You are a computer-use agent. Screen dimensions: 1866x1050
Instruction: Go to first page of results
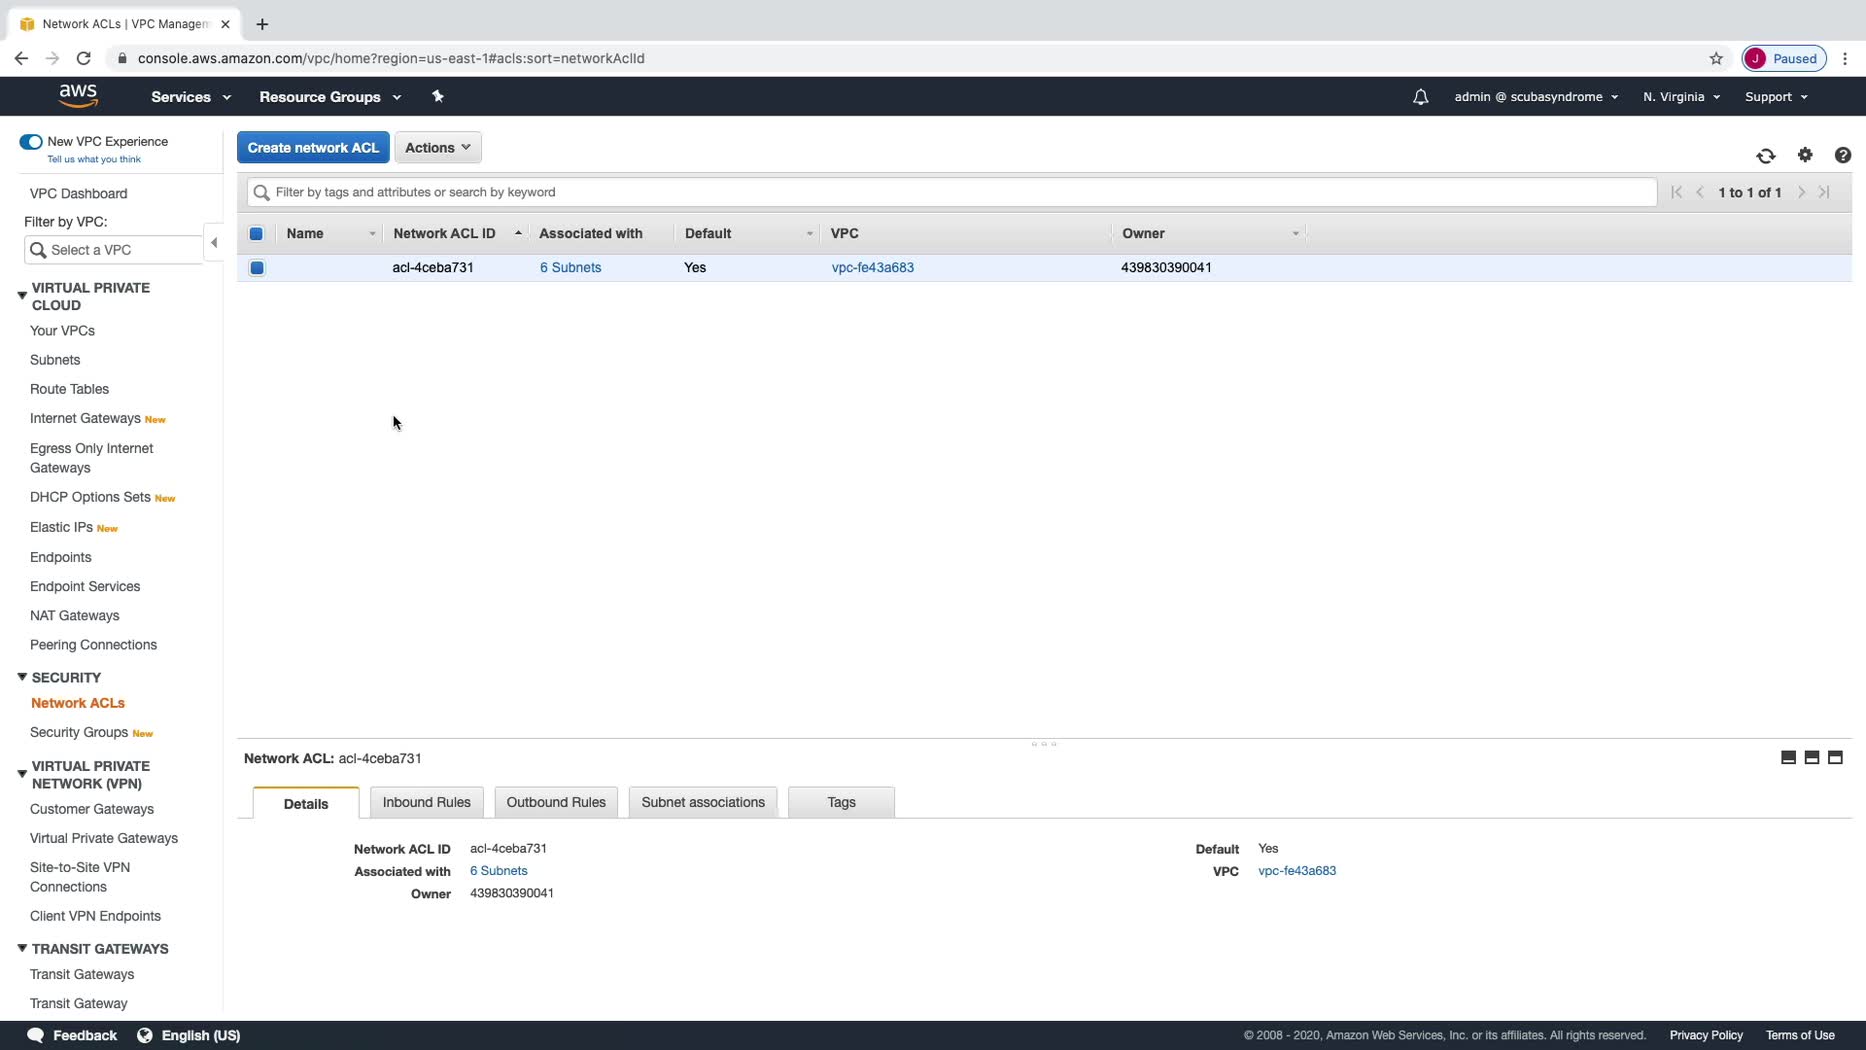pyautogui.click(x=1677, y=192)
